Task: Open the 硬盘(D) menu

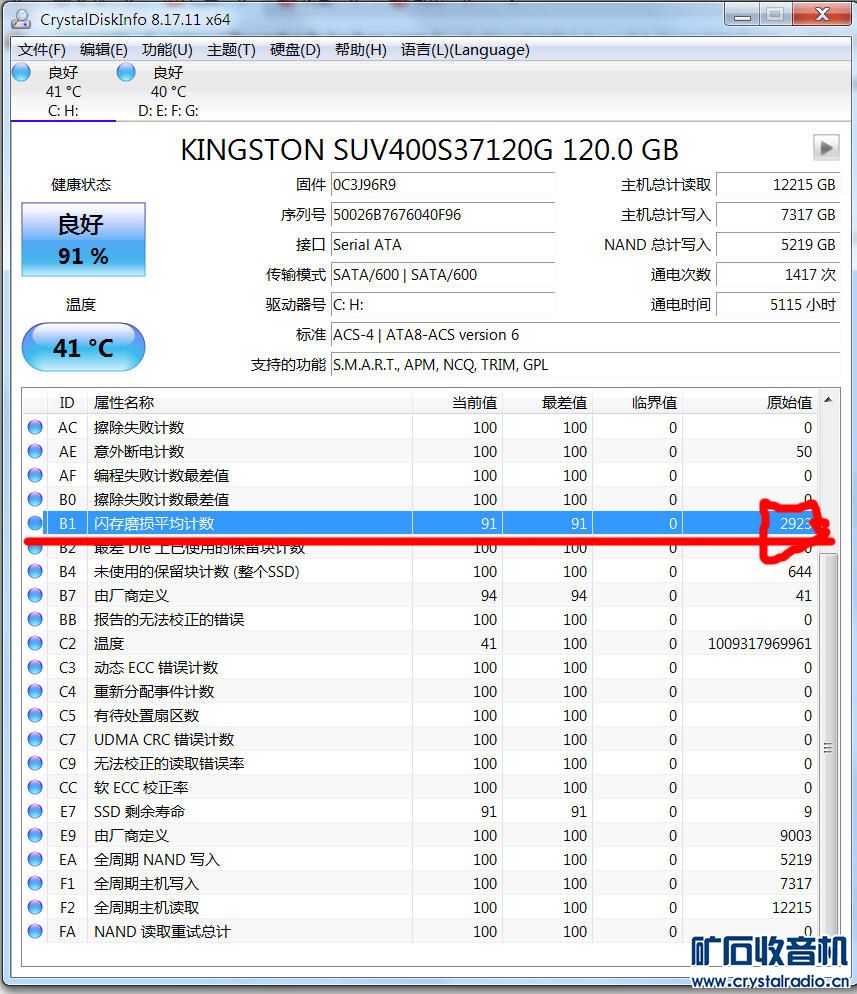Action: (295, 50)
